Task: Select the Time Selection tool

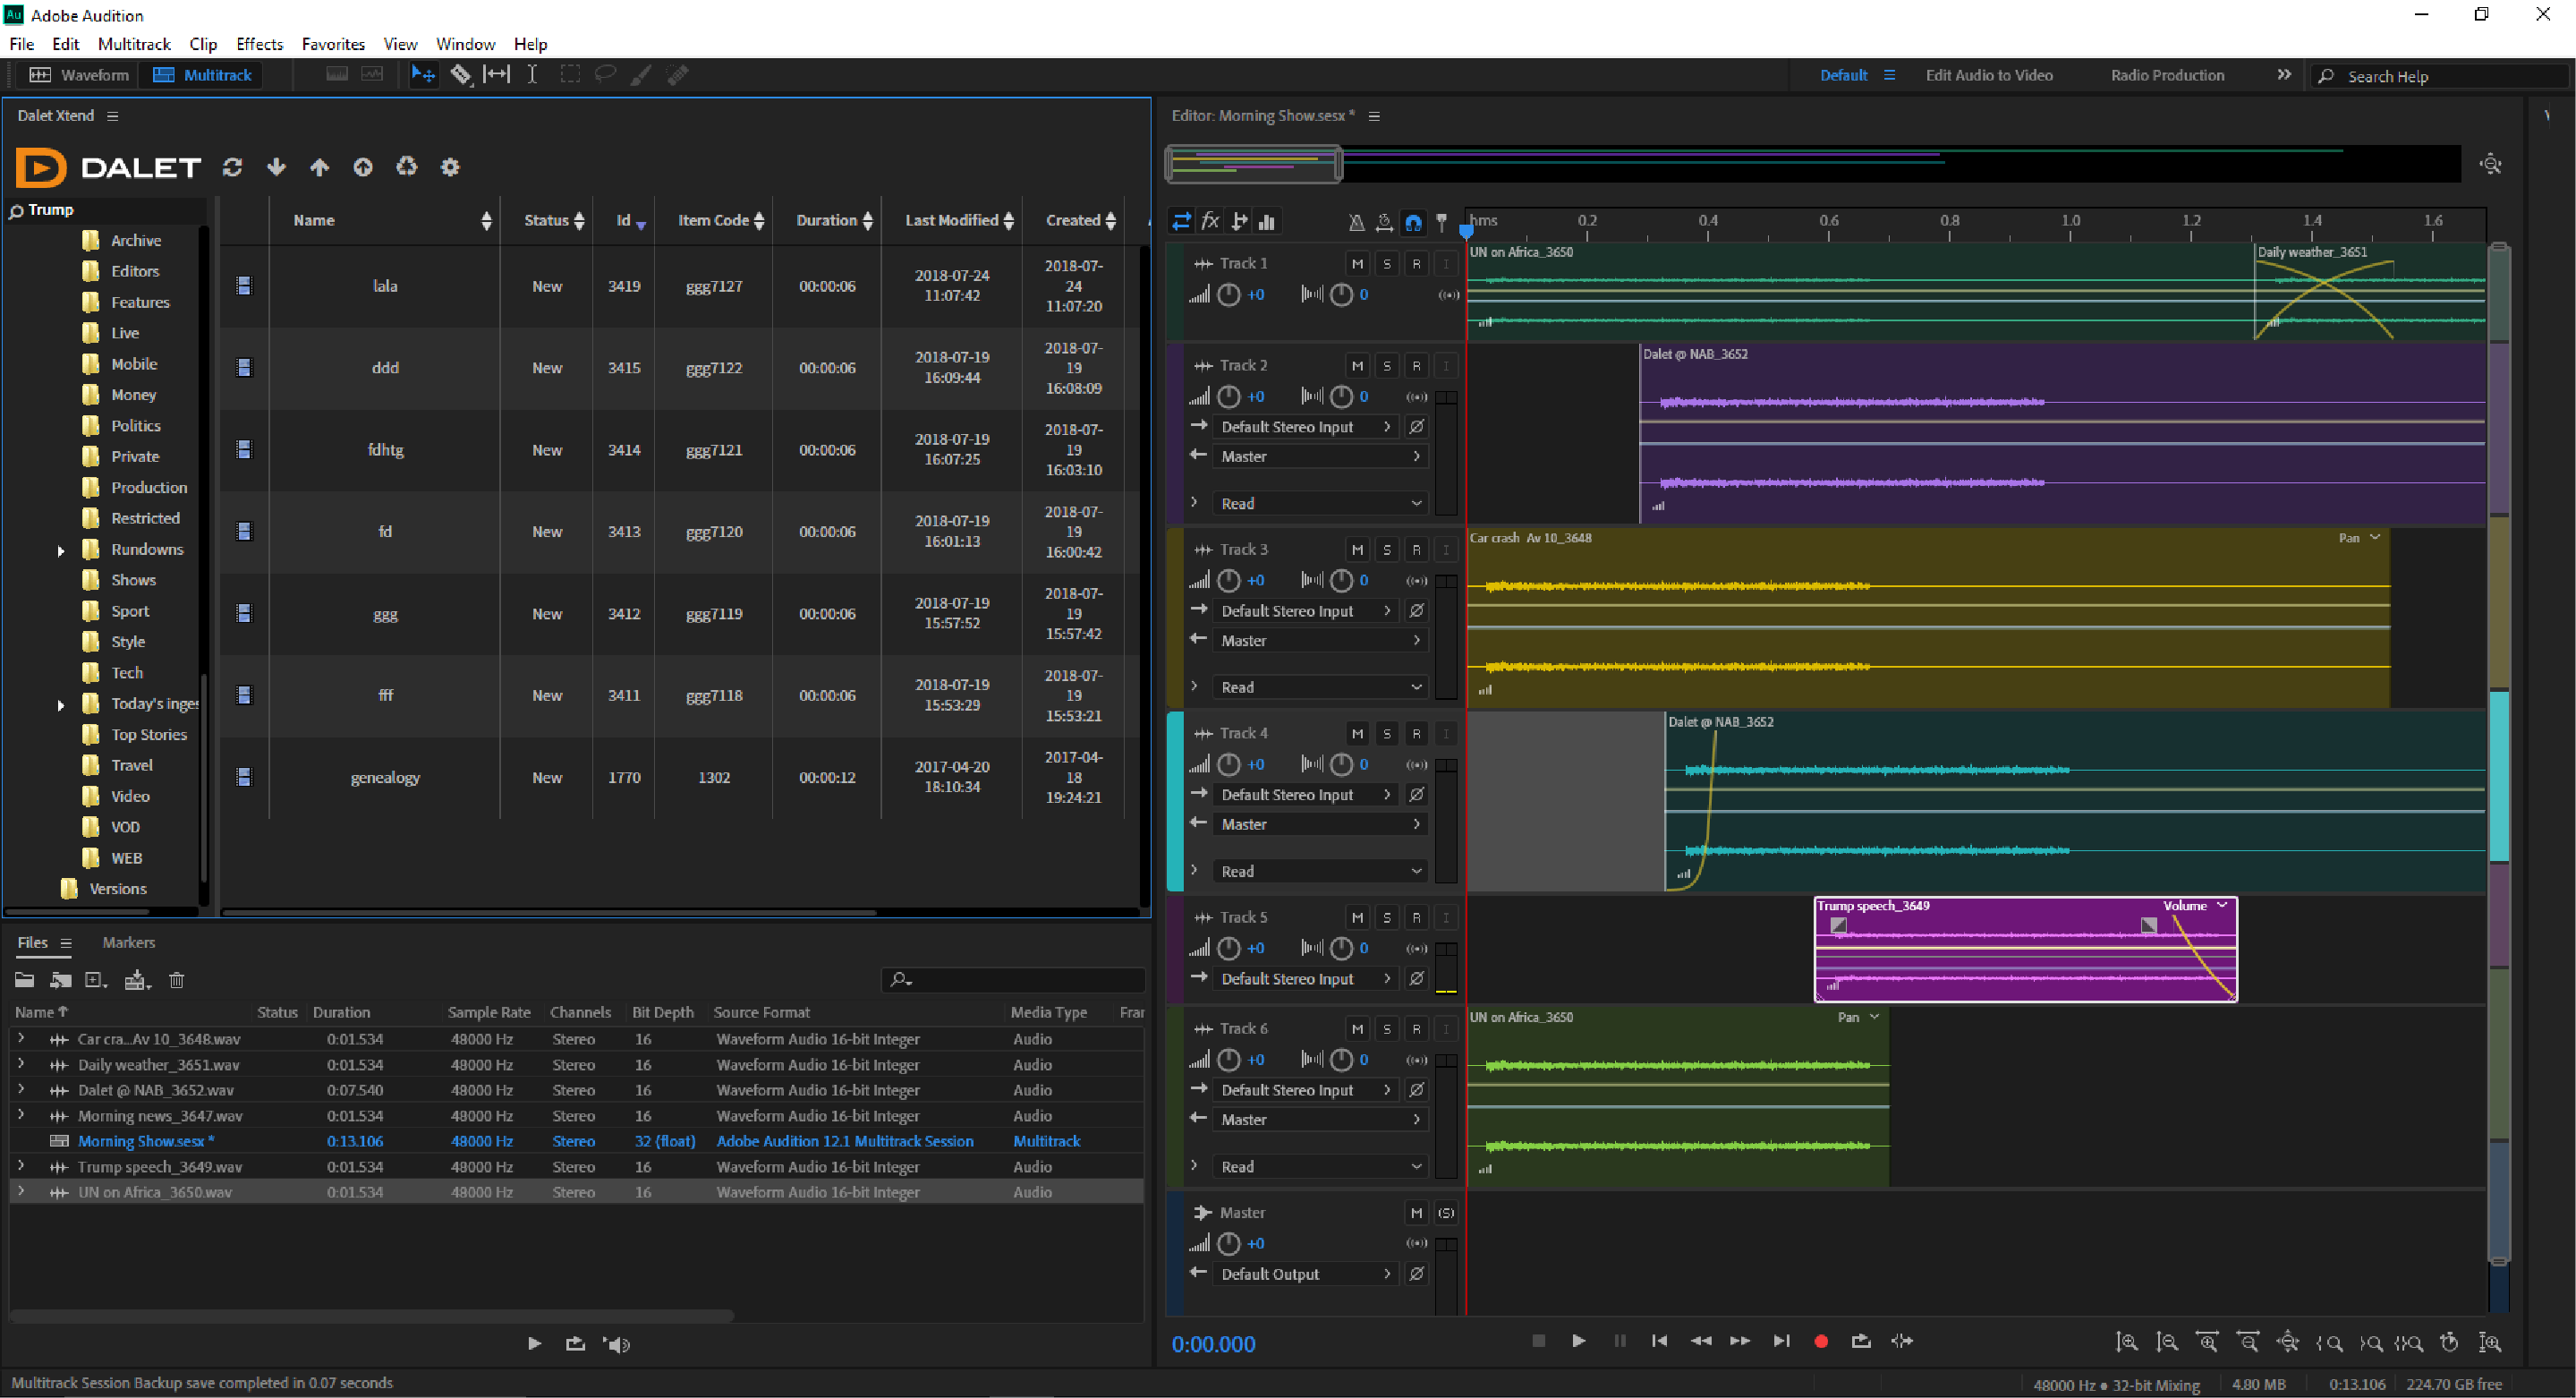Action: [x=533, y=75]
